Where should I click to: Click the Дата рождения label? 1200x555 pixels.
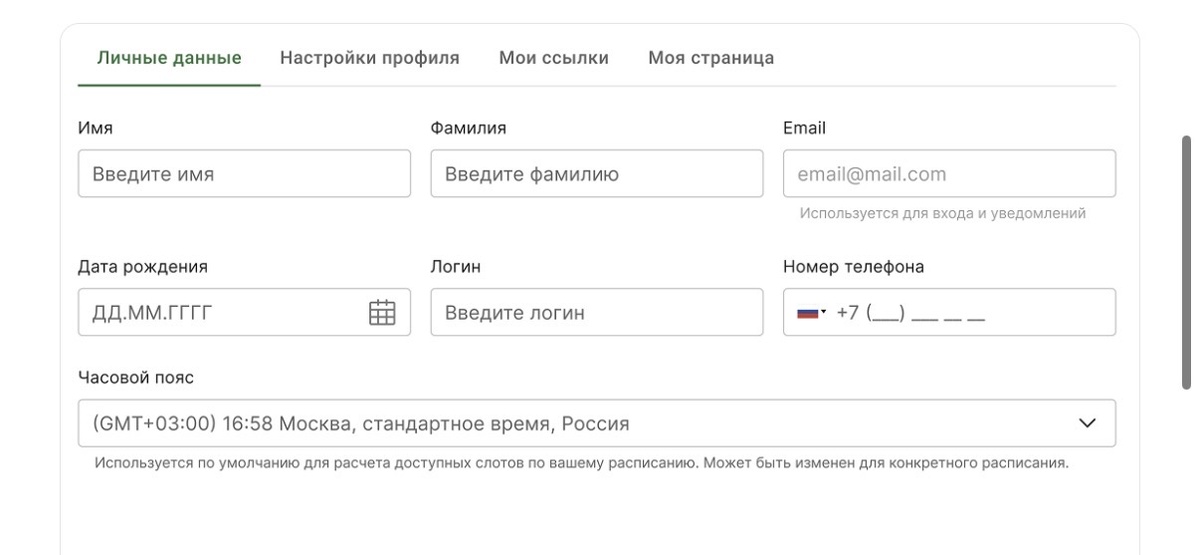click(x=143, y=267)
